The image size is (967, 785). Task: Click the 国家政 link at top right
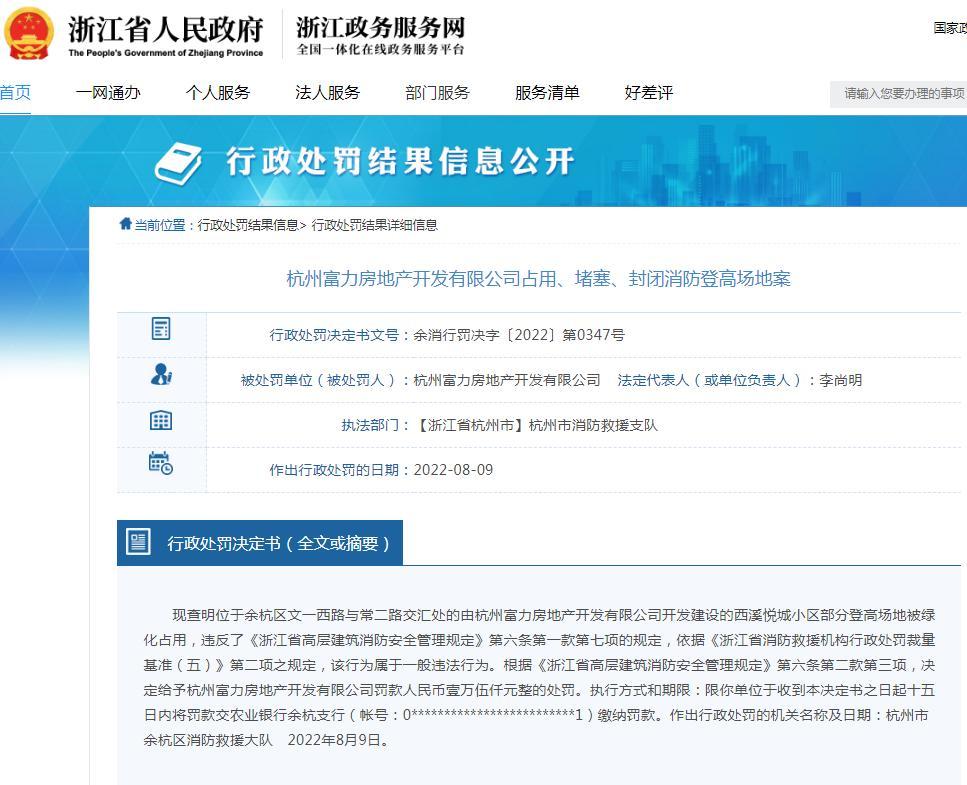(950, 28)
